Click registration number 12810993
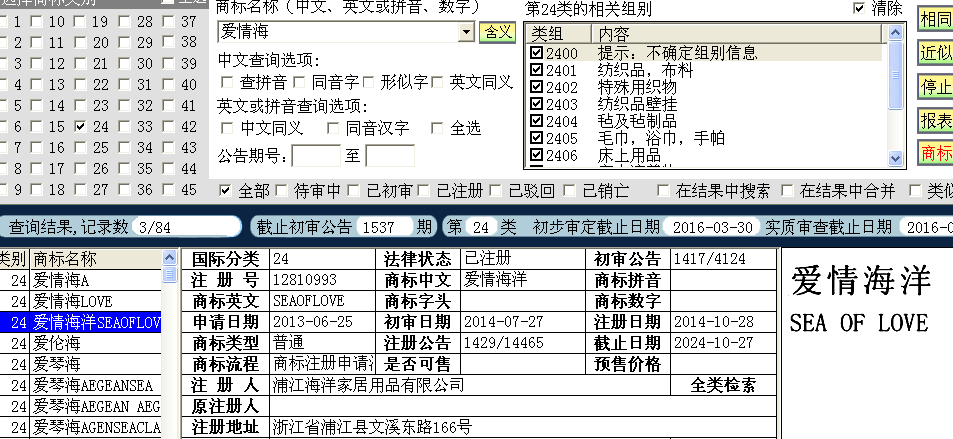This screenshot has width=953, height=439. pos(304,280)
